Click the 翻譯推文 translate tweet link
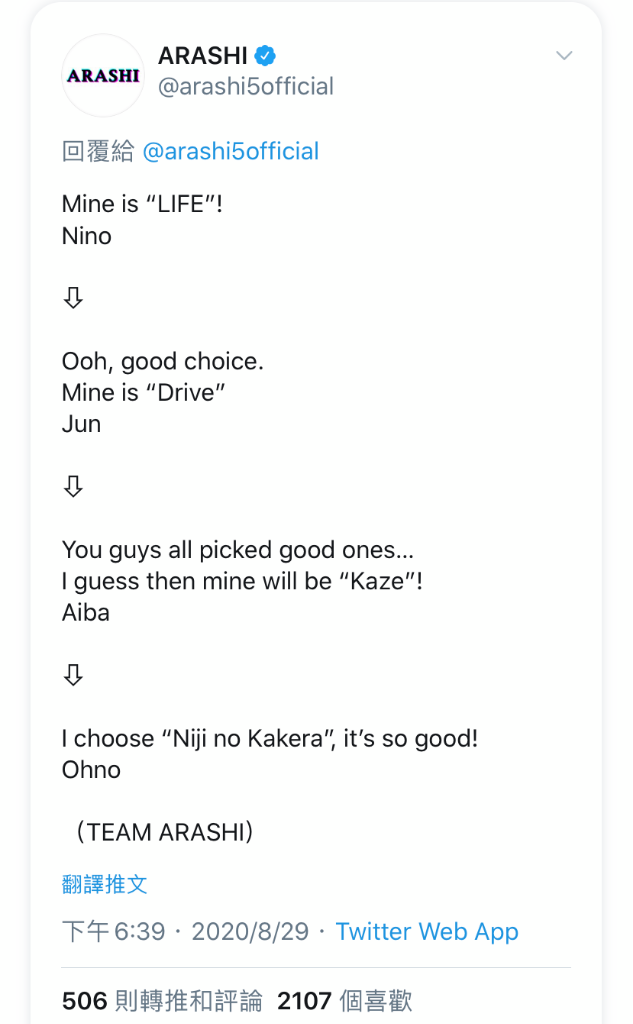633x1024 pixels. coord(105,884)
